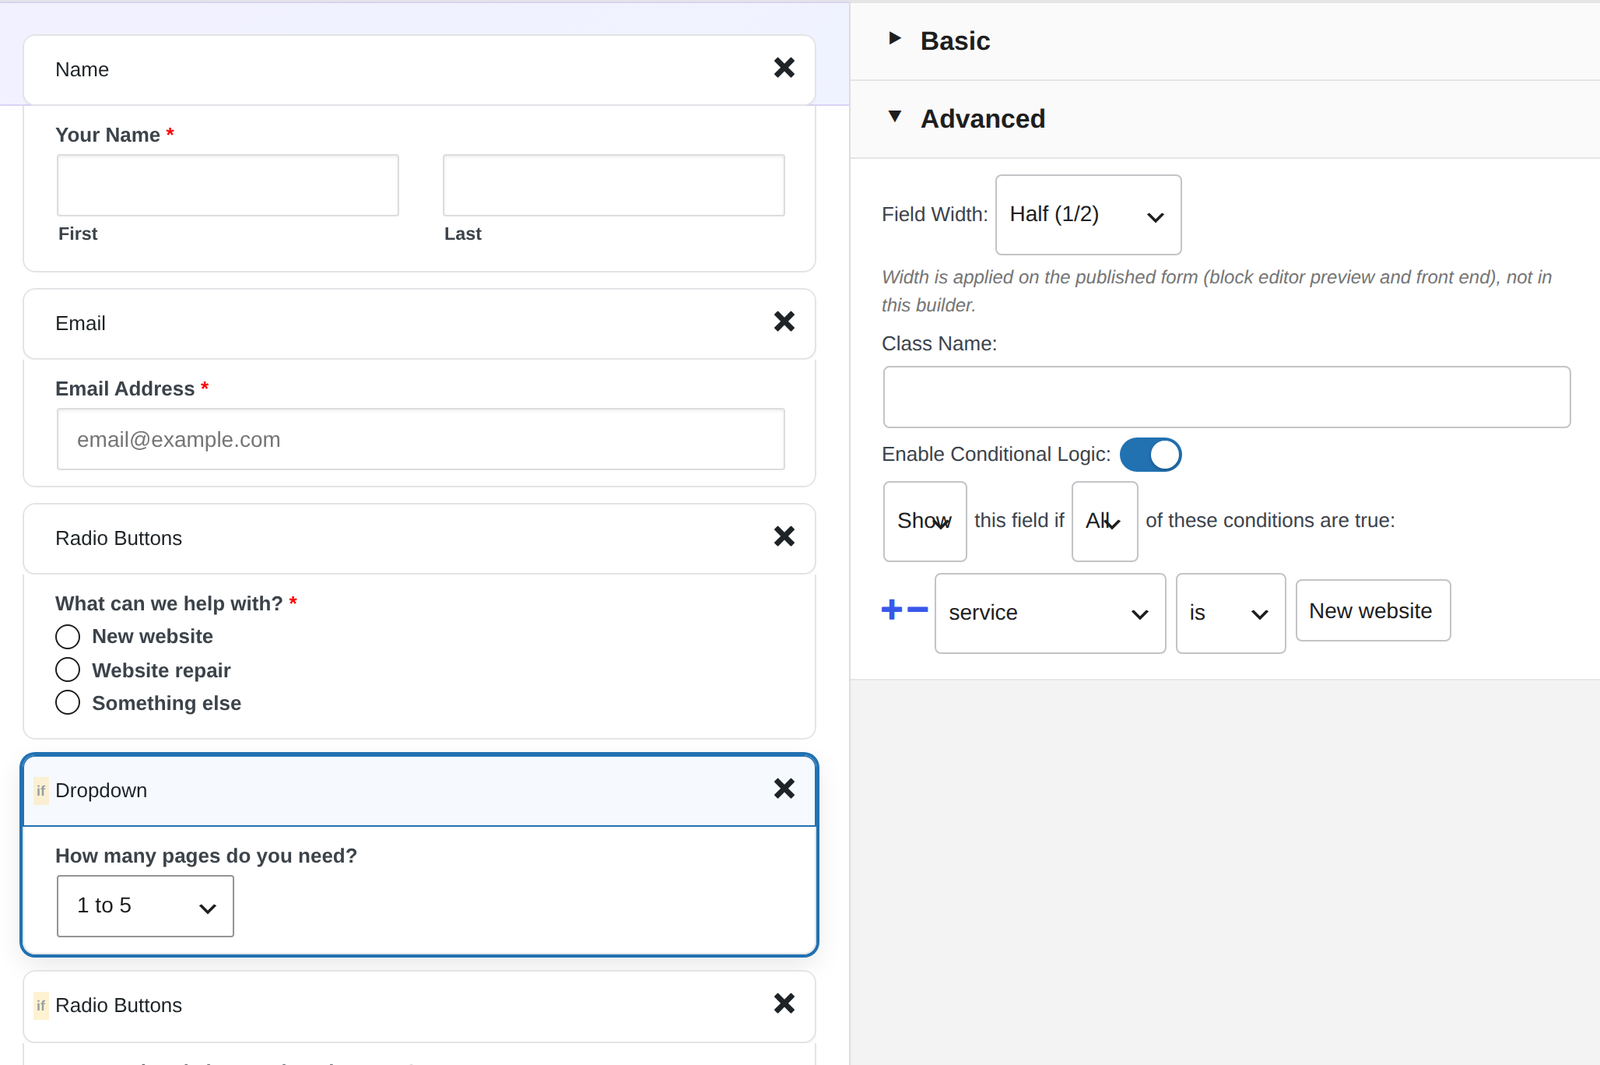This screenshot has width=1600, height=1065.
Task: Click the 'New website' condition value field
Action: click(x=1373, y=611)
